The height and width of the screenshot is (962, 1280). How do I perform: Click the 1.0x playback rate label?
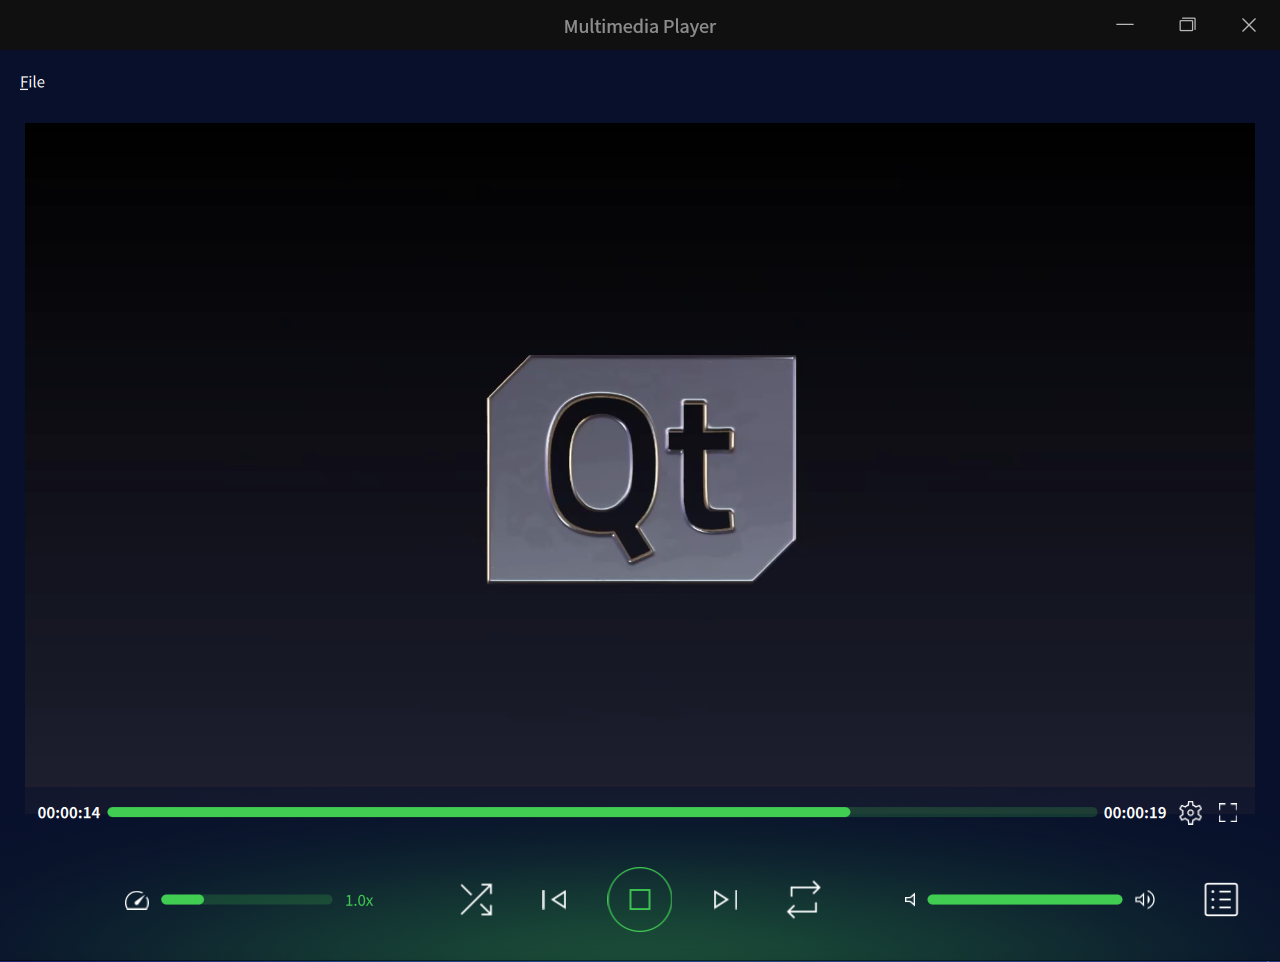(359, 901)
